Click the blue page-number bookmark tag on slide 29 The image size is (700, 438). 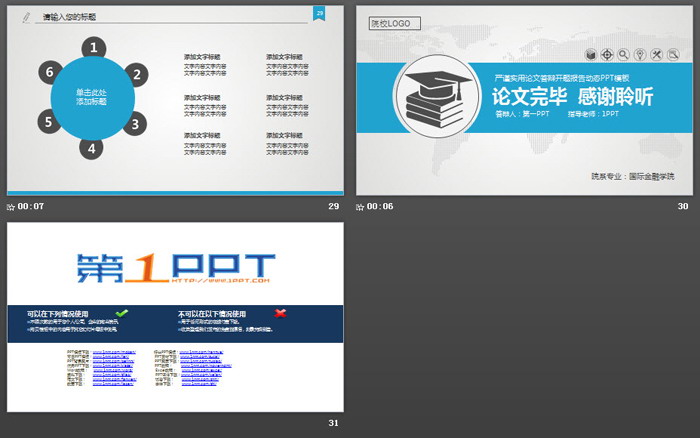click(x=319, y=13)
